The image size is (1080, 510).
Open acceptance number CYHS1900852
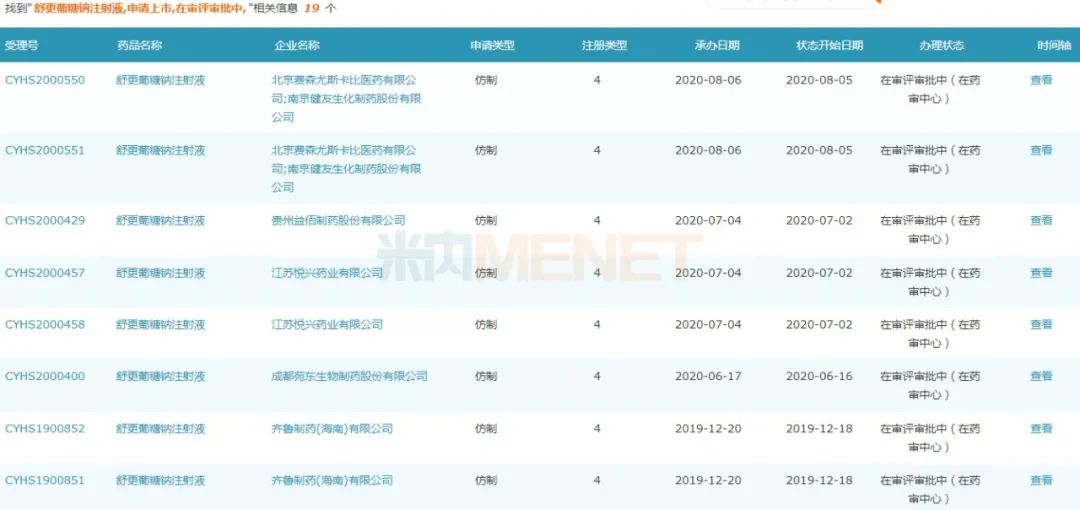pos(45,429)
